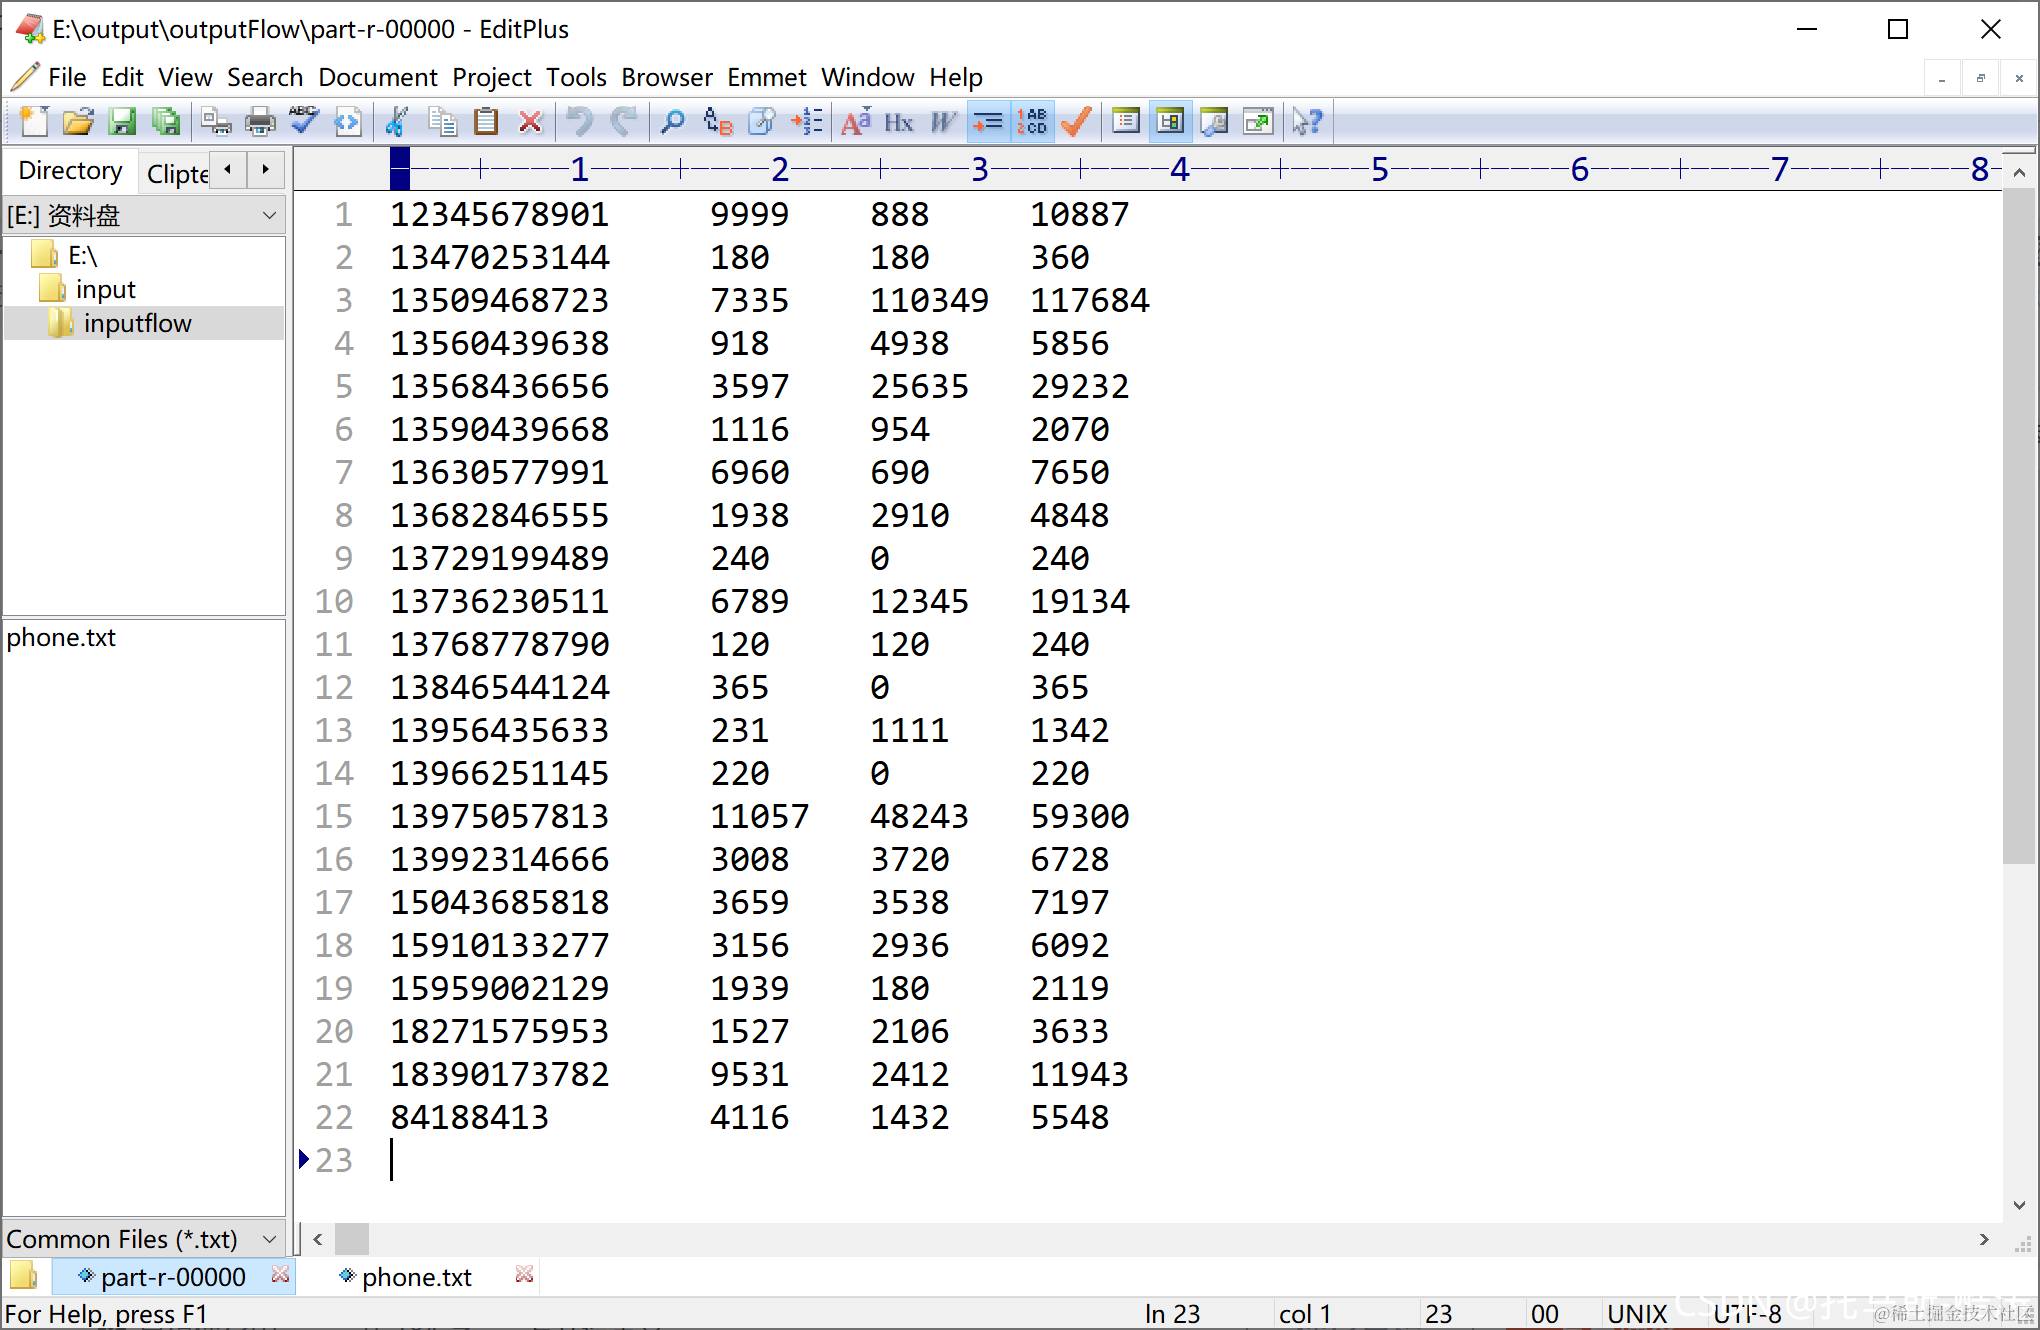
Task: Click the Open file folder icon
Action: [78, 122]
